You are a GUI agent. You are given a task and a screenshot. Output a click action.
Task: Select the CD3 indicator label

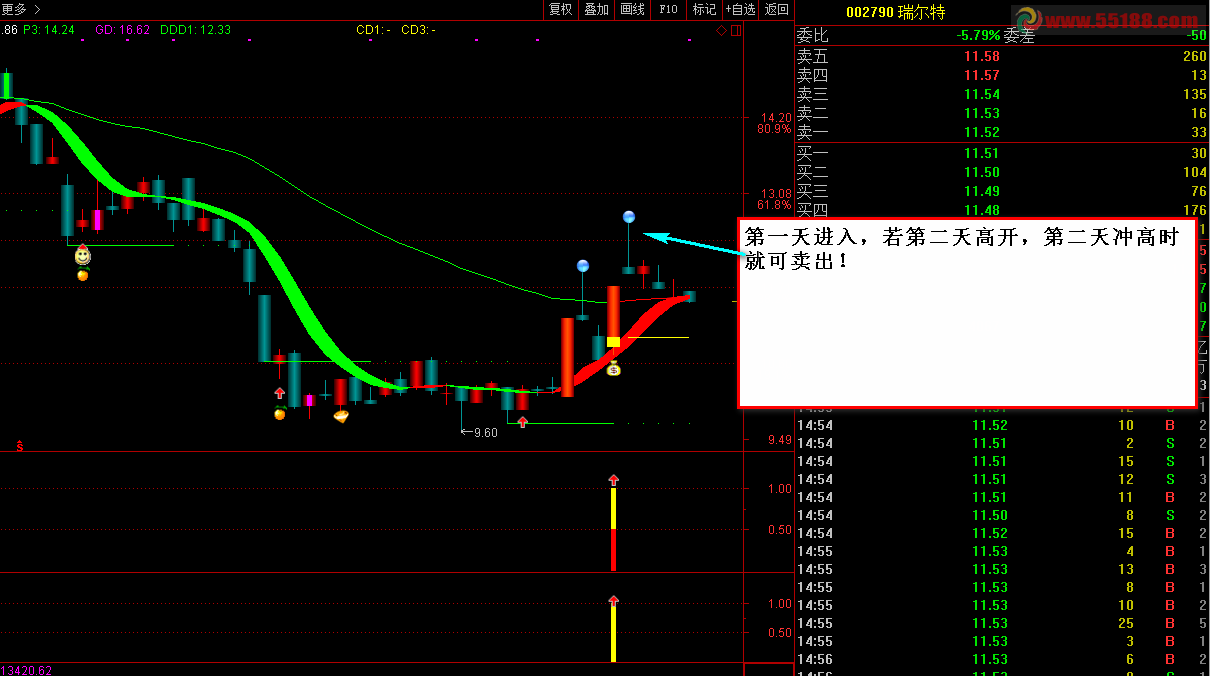click(418, 30)
